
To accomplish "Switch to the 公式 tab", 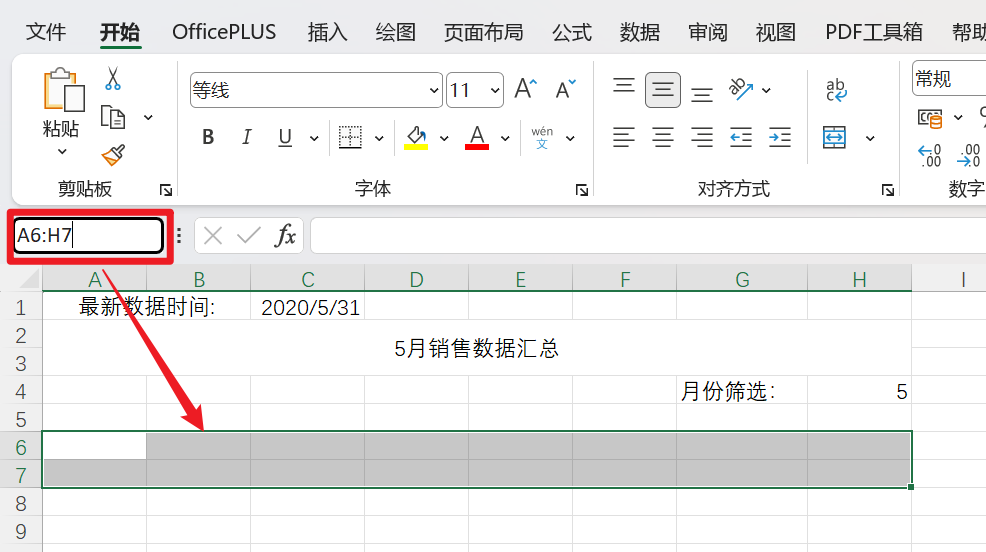I will pyautogui.click(x=572, y=32).
